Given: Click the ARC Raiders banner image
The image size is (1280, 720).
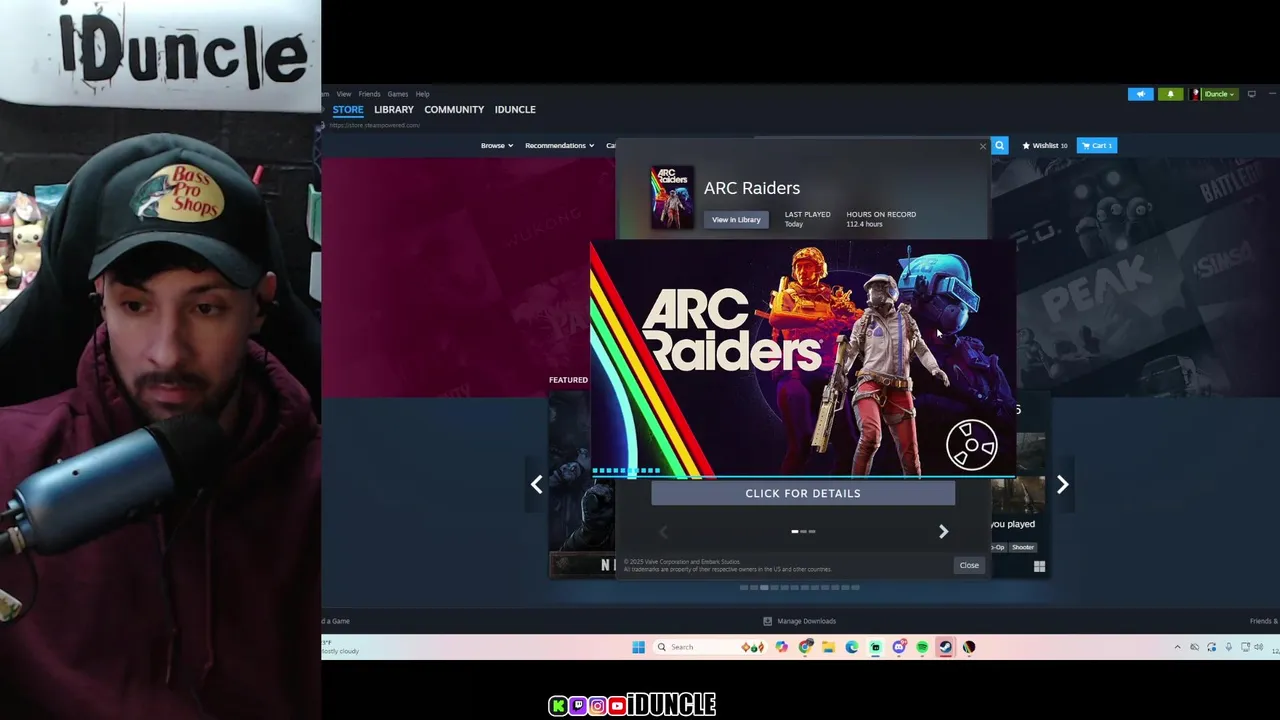Looking at the screenshot, I should click(x=803, y=360).
